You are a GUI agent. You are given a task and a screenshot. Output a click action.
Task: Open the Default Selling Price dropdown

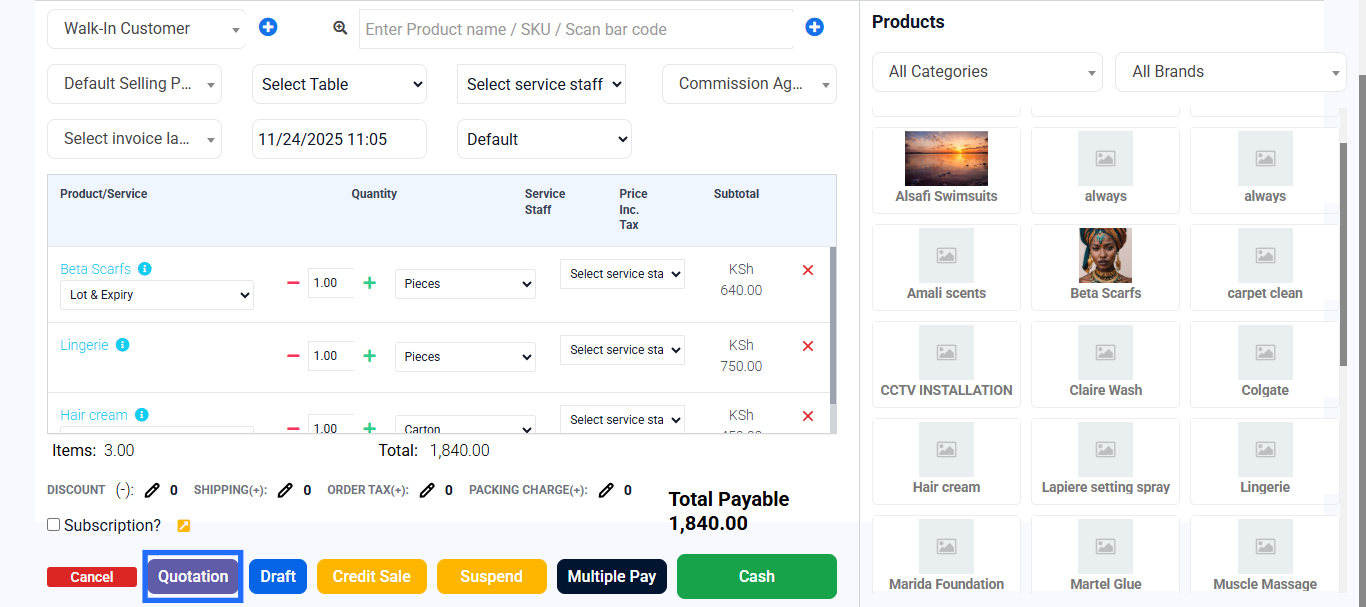tap(134, 84)
